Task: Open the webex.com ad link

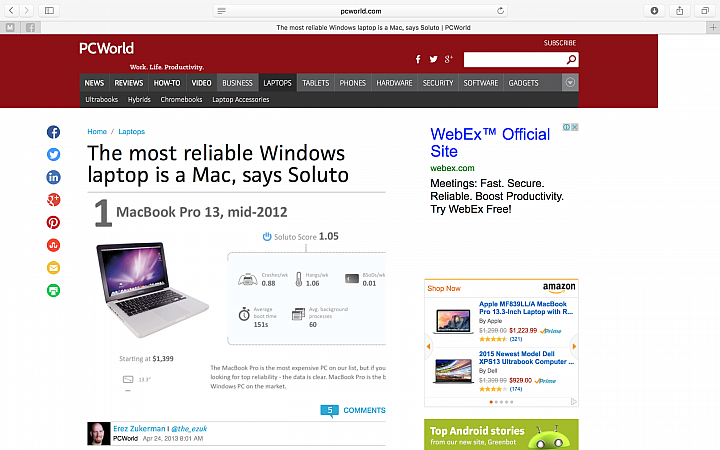Action: click(x=452, y=168)
